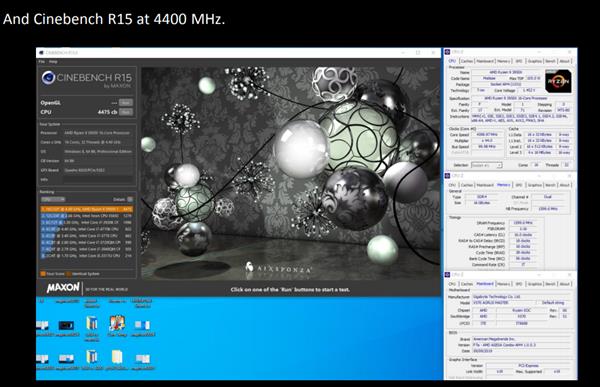The image size is (600, 387).
Task: Switch to About tab in Mainboard-tab CPU-Z window
Action: pyautogui.click(x=564, y=284)
